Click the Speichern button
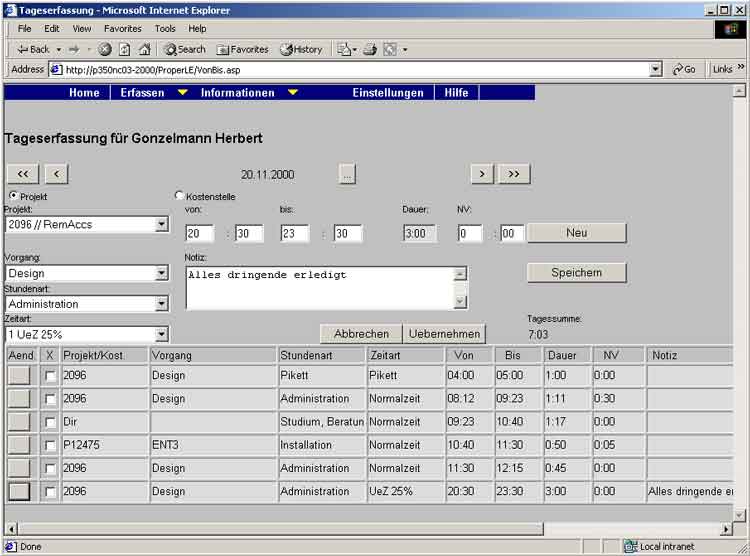 (x=576, y=273)
